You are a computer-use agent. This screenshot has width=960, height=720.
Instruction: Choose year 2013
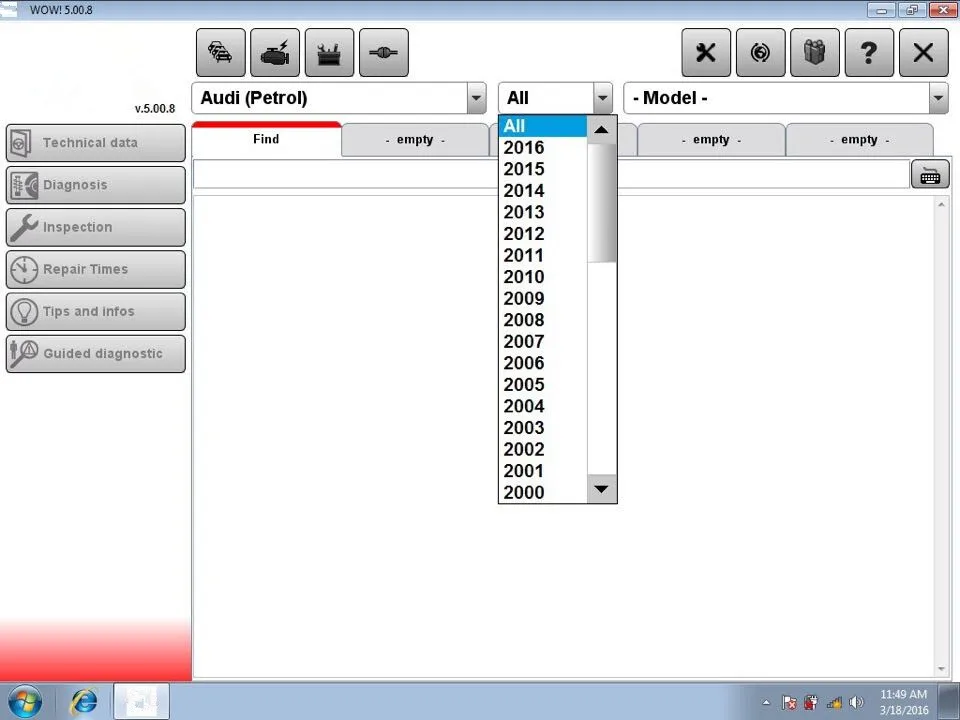coord(542,212)
